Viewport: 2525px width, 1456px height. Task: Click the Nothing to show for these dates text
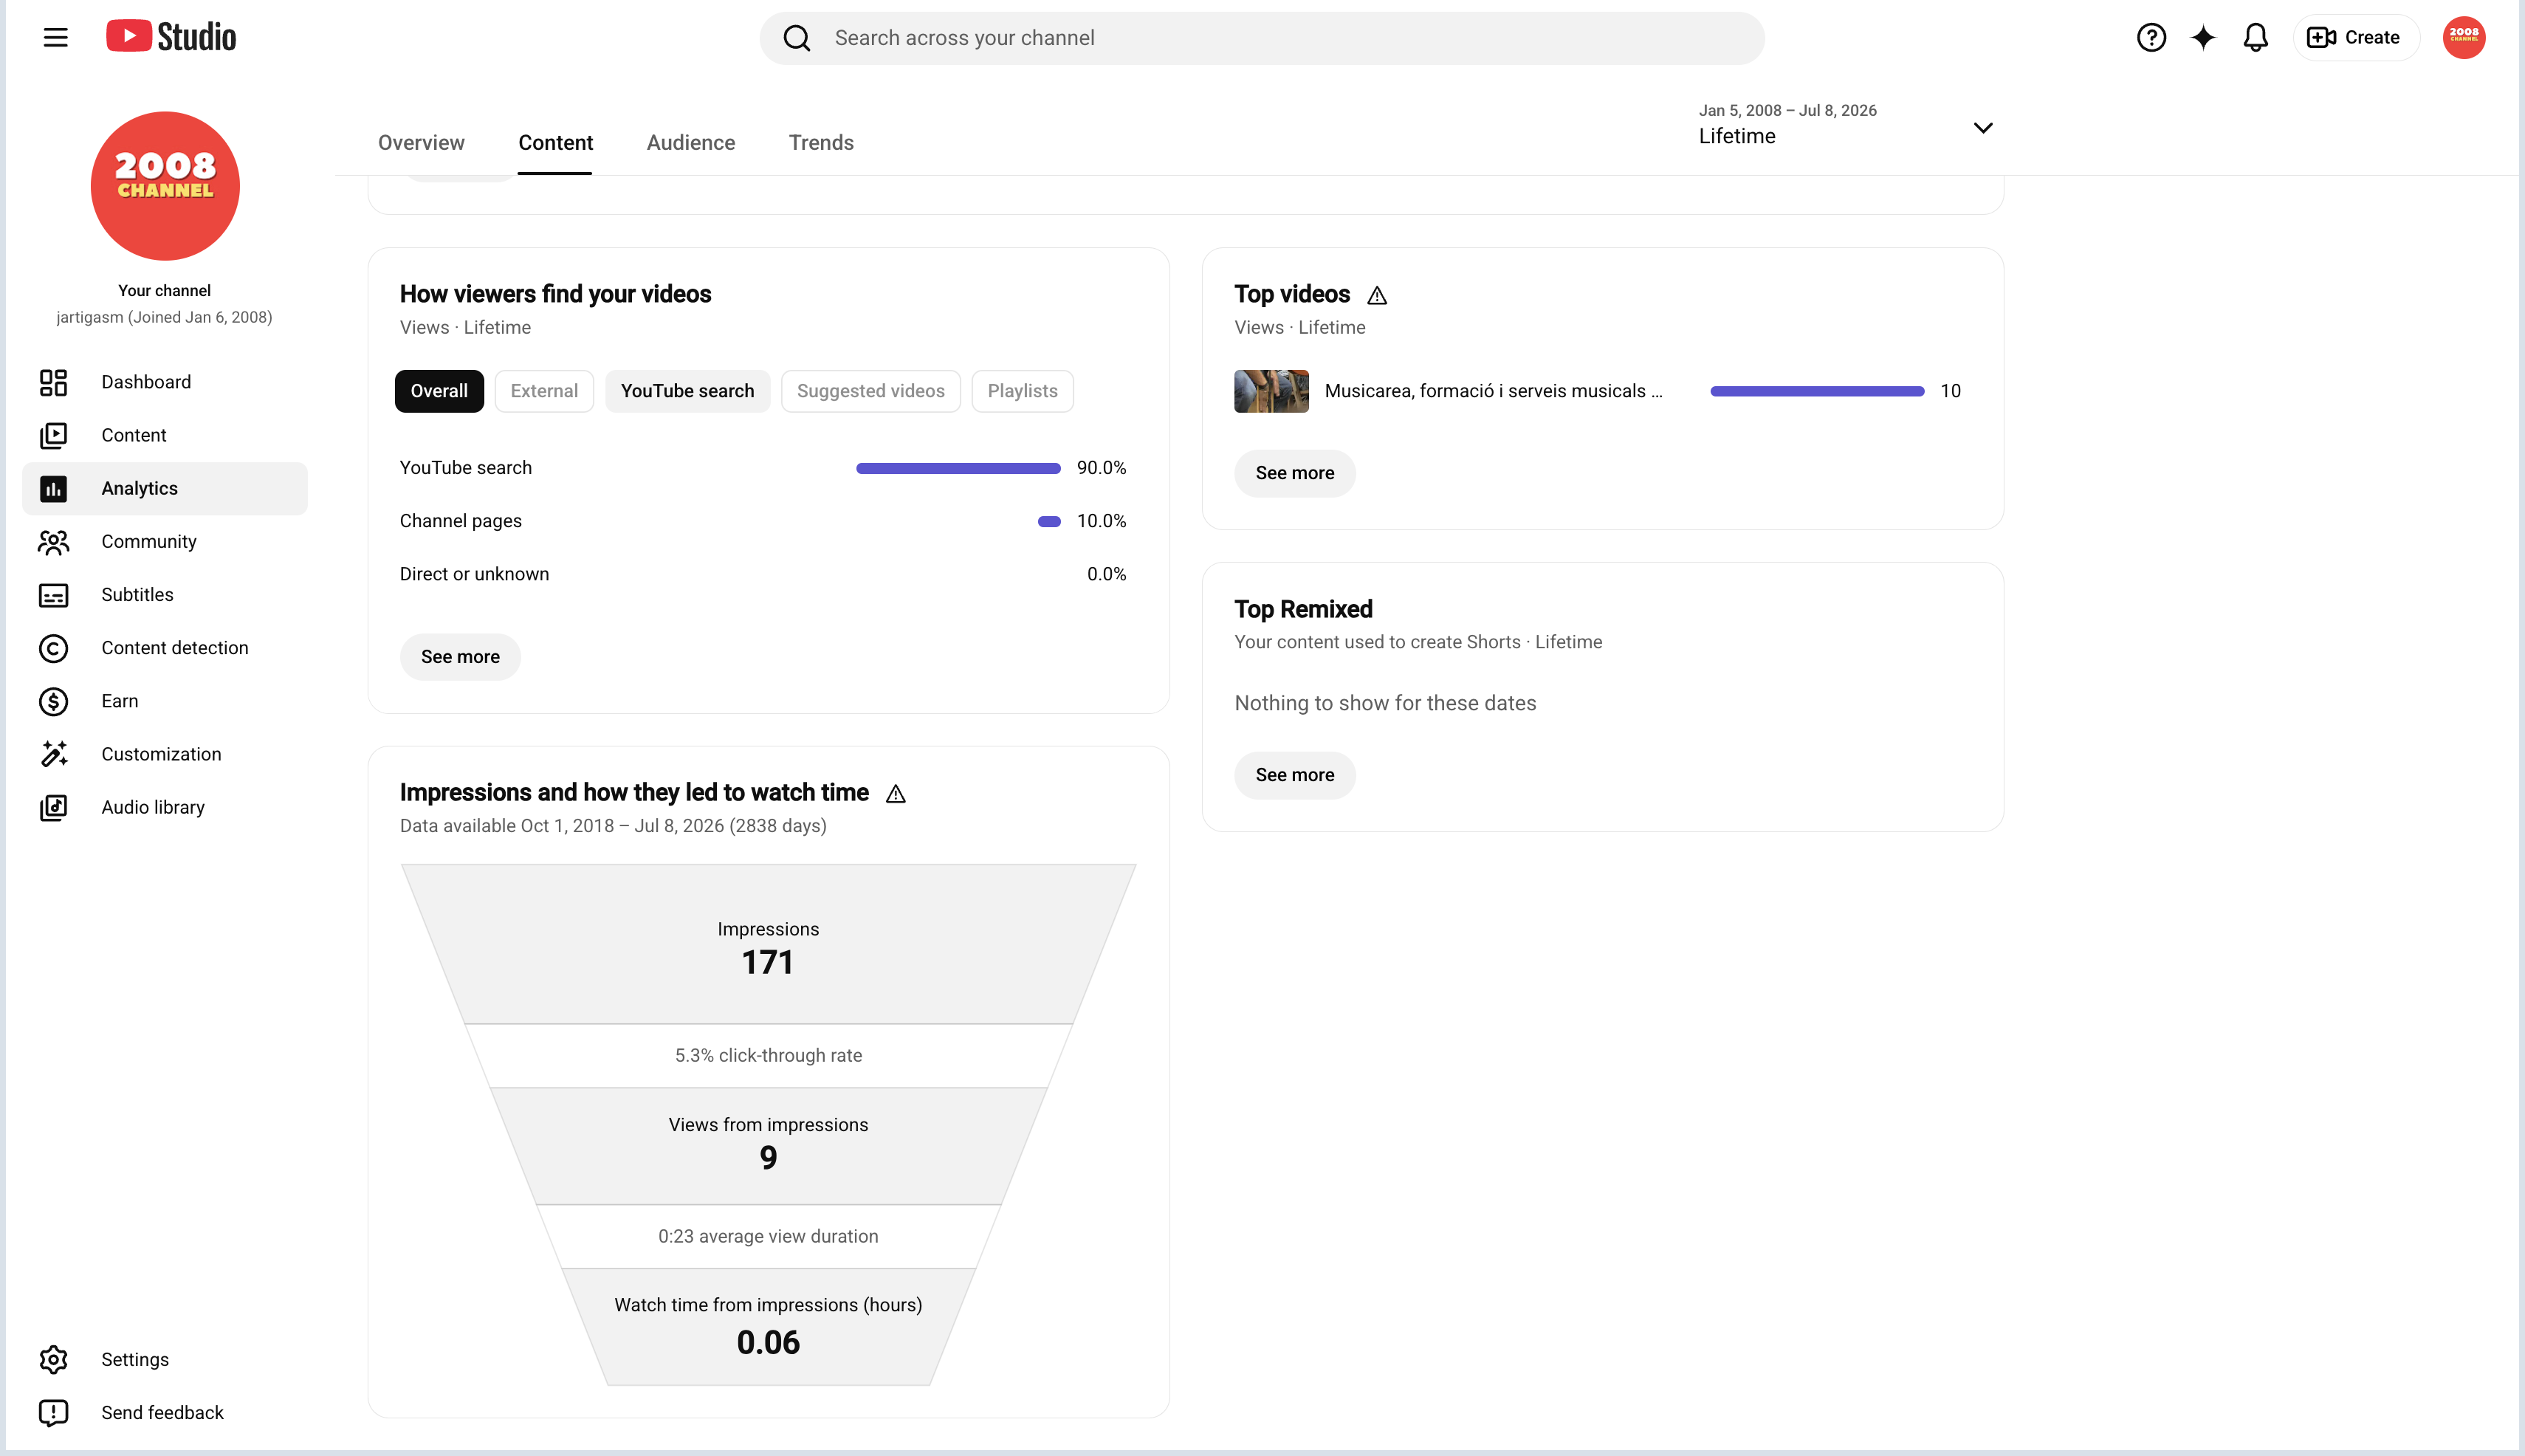[1385, 703]
